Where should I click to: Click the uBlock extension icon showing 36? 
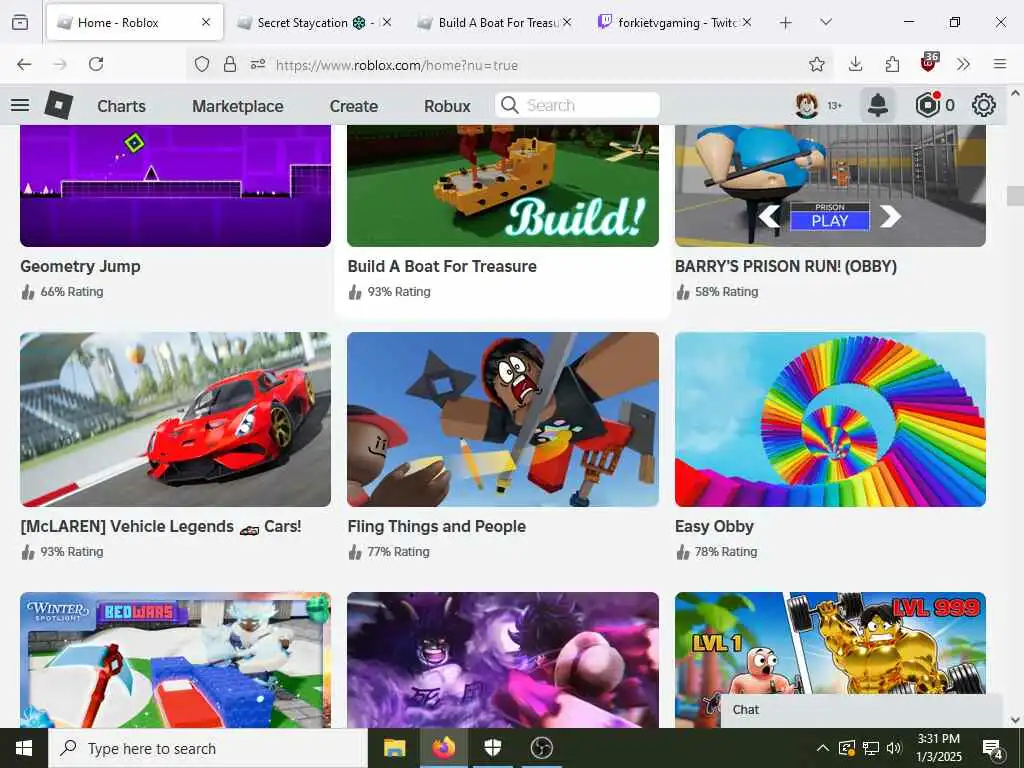[929, 63]
